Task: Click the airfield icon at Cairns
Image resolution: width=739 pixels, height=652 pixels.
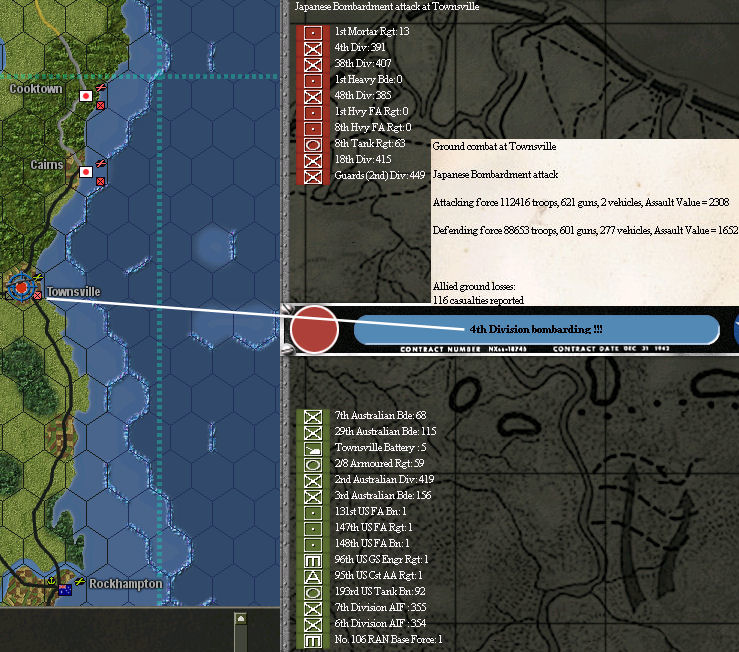Action: pyautogui.click(x=101, y=164)
